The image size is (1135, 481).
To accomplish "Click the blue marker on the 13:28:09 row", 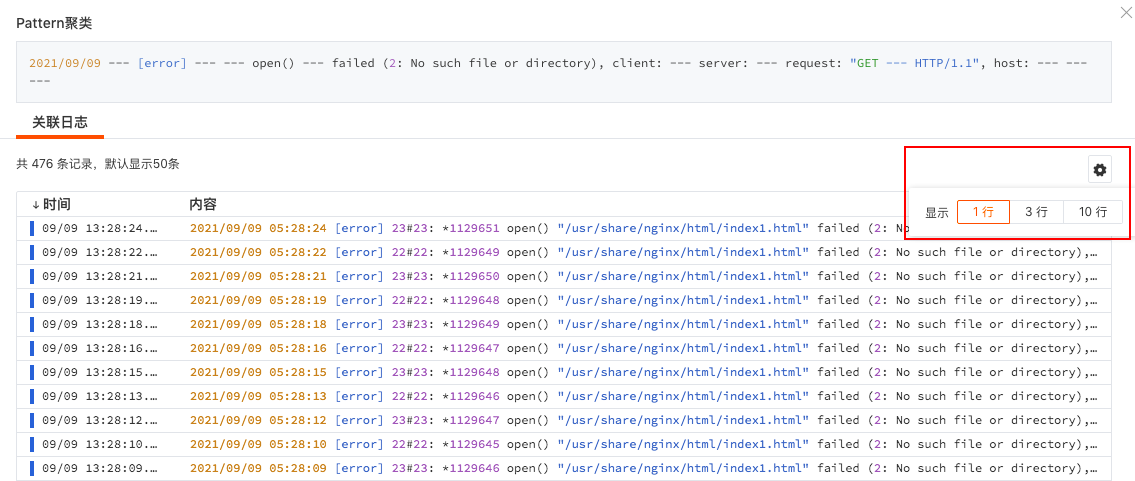I will pos(32,468).
